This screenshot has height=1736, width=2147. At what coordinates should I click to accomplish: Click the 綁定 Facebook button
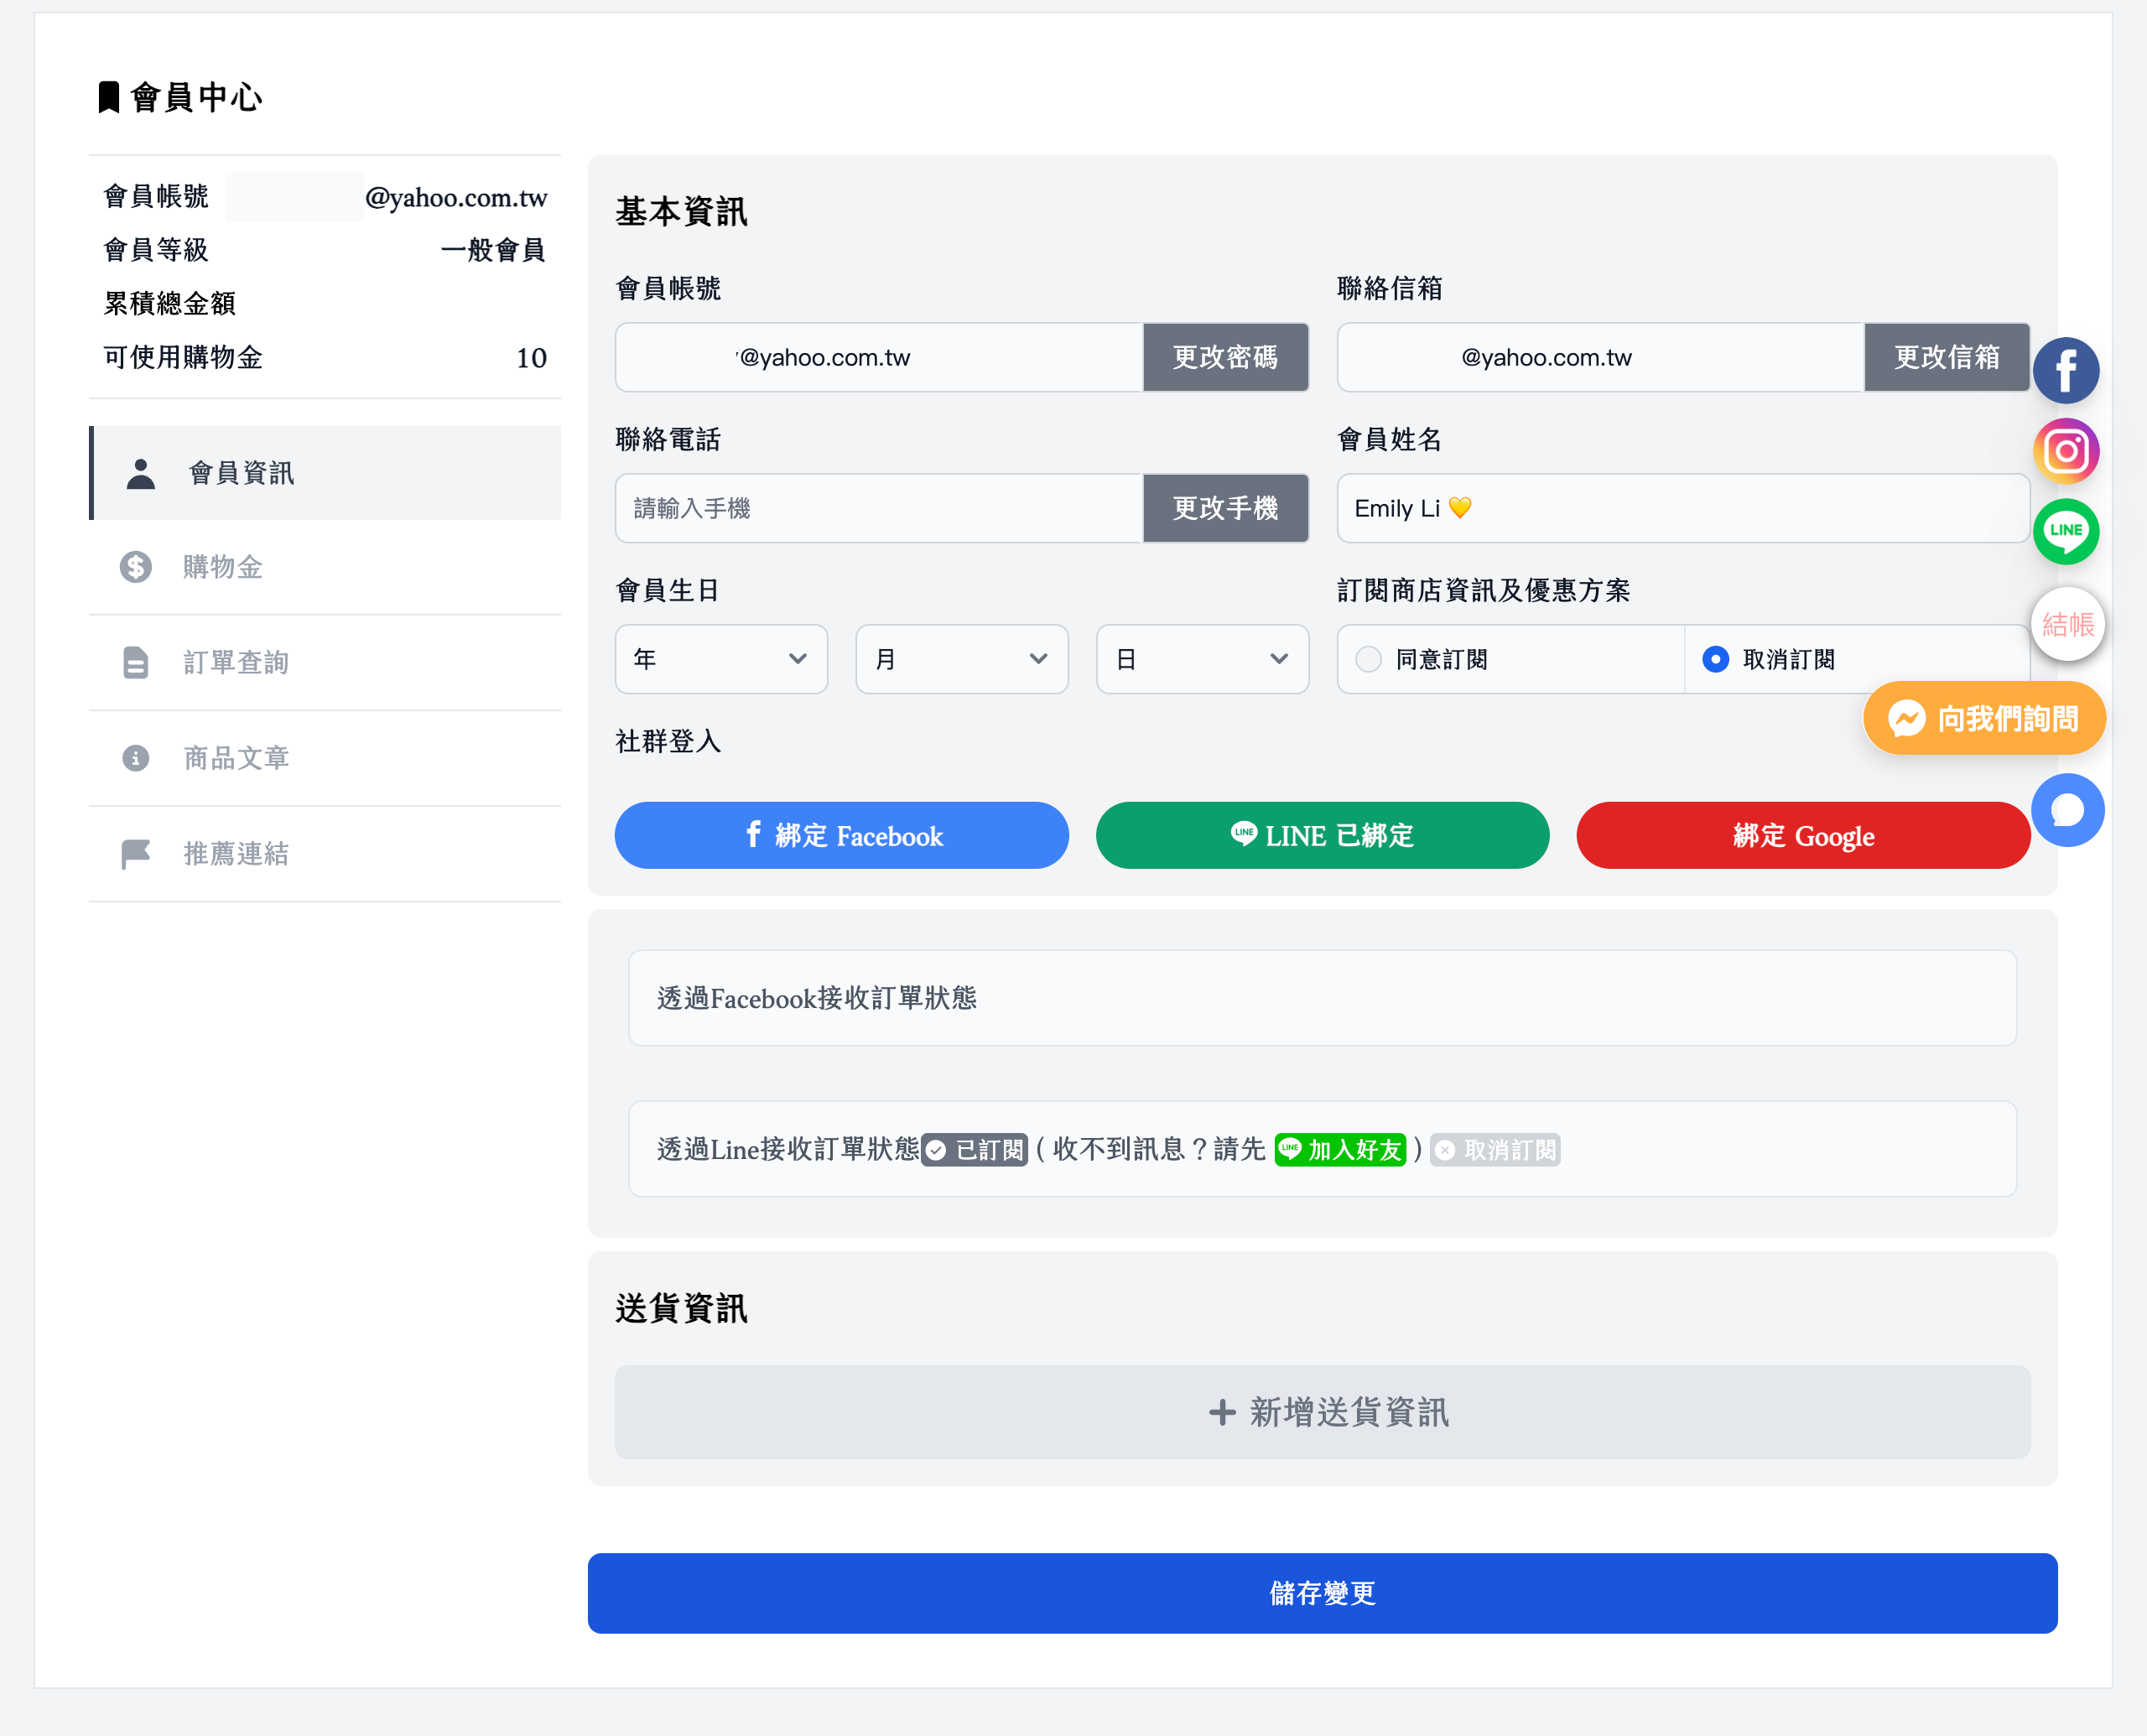(842, 835)
